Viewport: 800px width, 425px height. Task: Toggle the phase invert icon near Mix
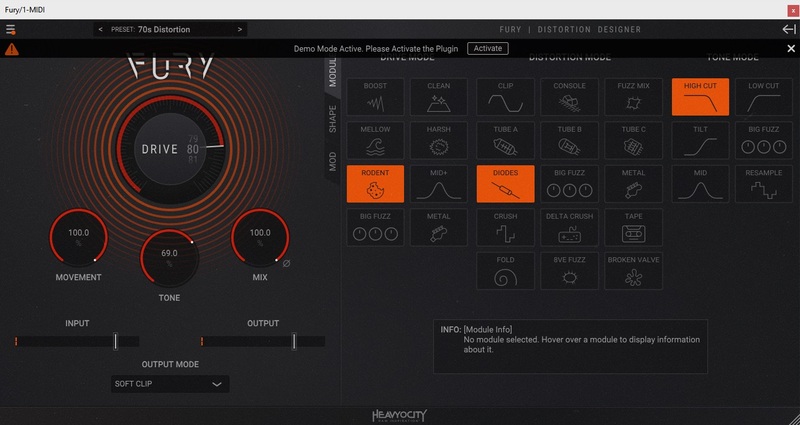point(286,264)
